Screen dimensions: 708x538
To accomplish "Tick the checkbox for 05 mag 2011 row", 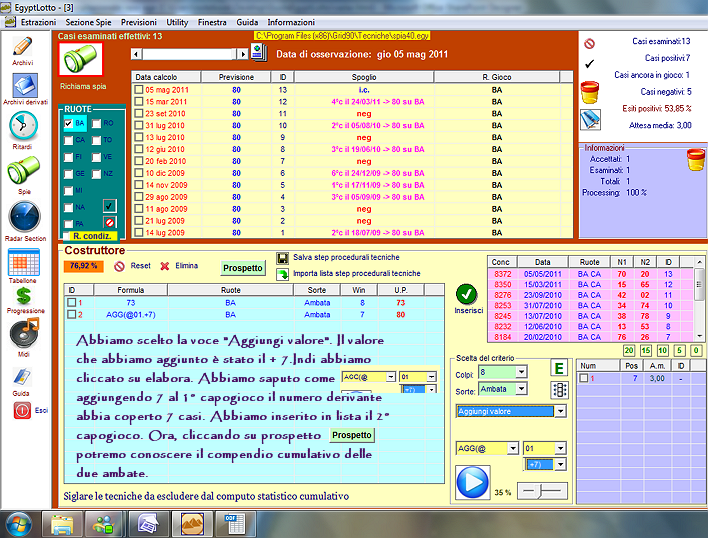I will [x=139, y=89].
